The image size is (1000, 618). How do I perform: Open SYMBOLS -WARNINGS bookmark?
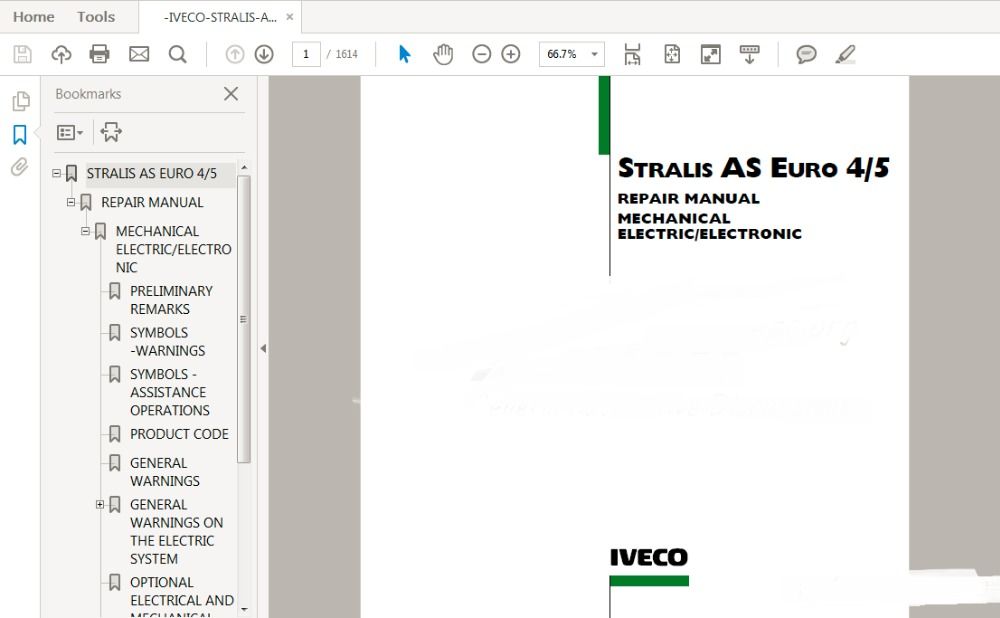168,341
